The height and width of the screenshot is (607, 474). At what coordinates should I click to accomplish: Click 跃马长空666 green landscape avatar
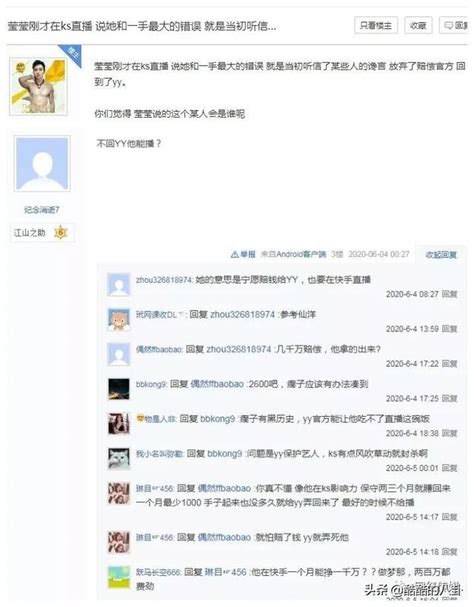click(x=119, y=577)
